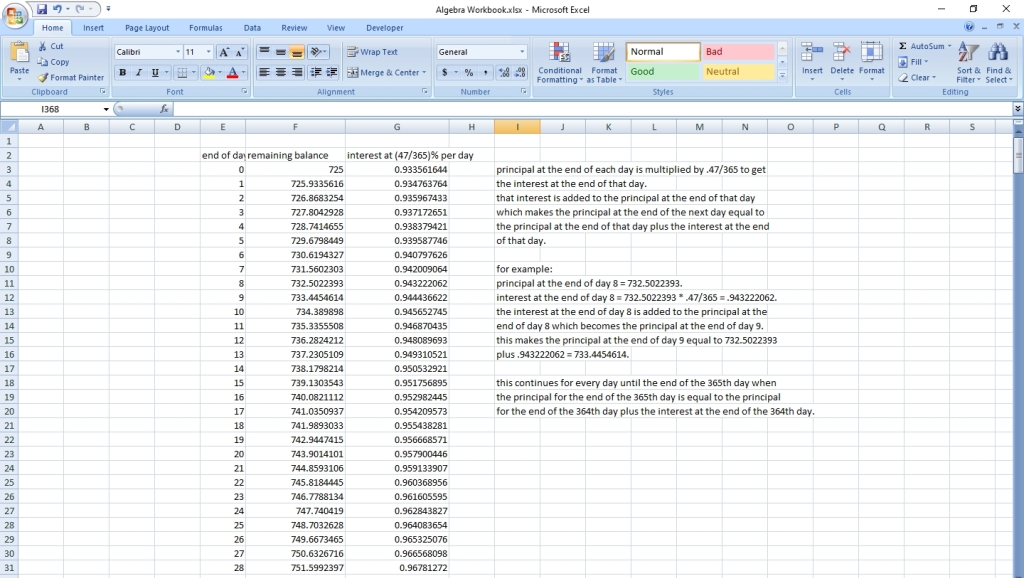
Task: Activate the Format Painter brush
Action: coord(71,77)
